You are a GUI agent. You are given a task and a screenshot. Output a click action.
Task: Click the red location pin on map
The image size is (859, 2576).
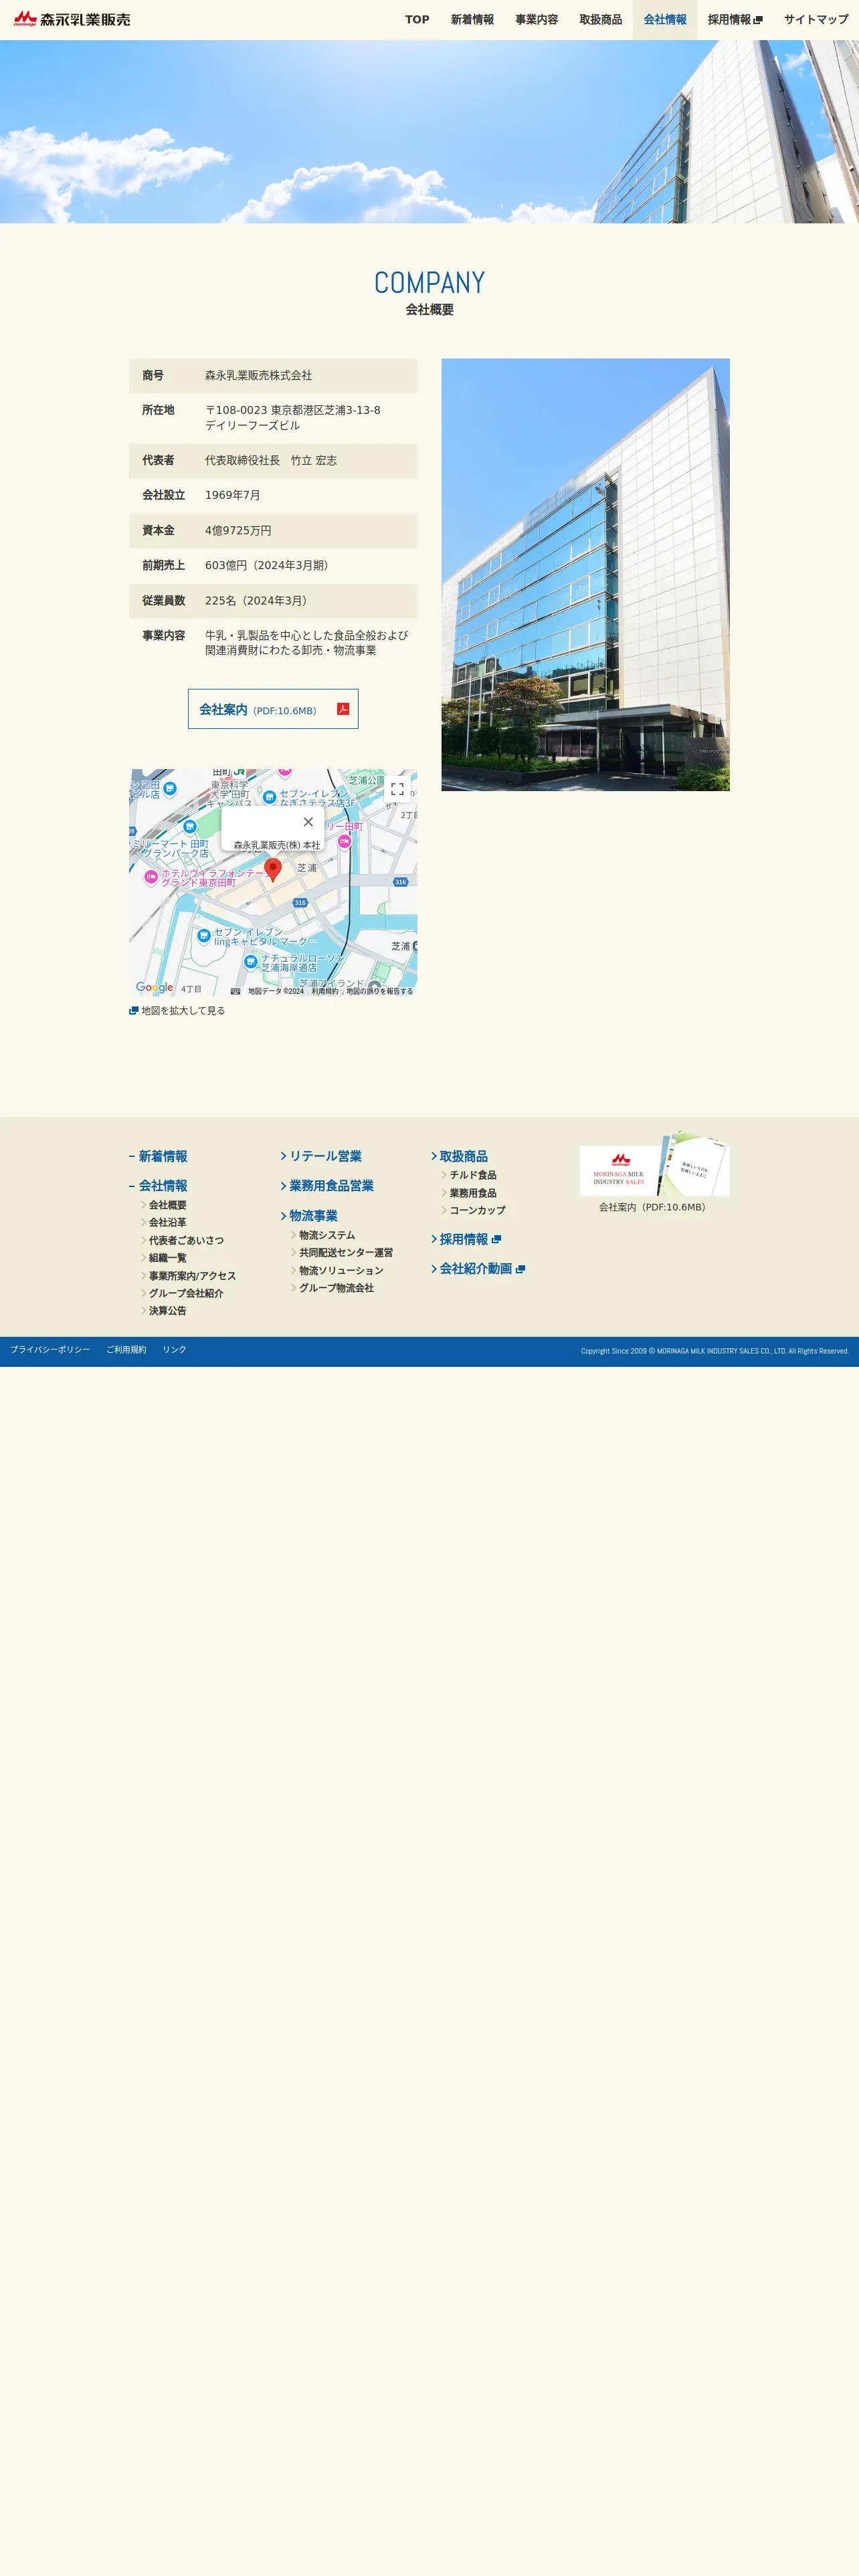click(x=273, y=869)
